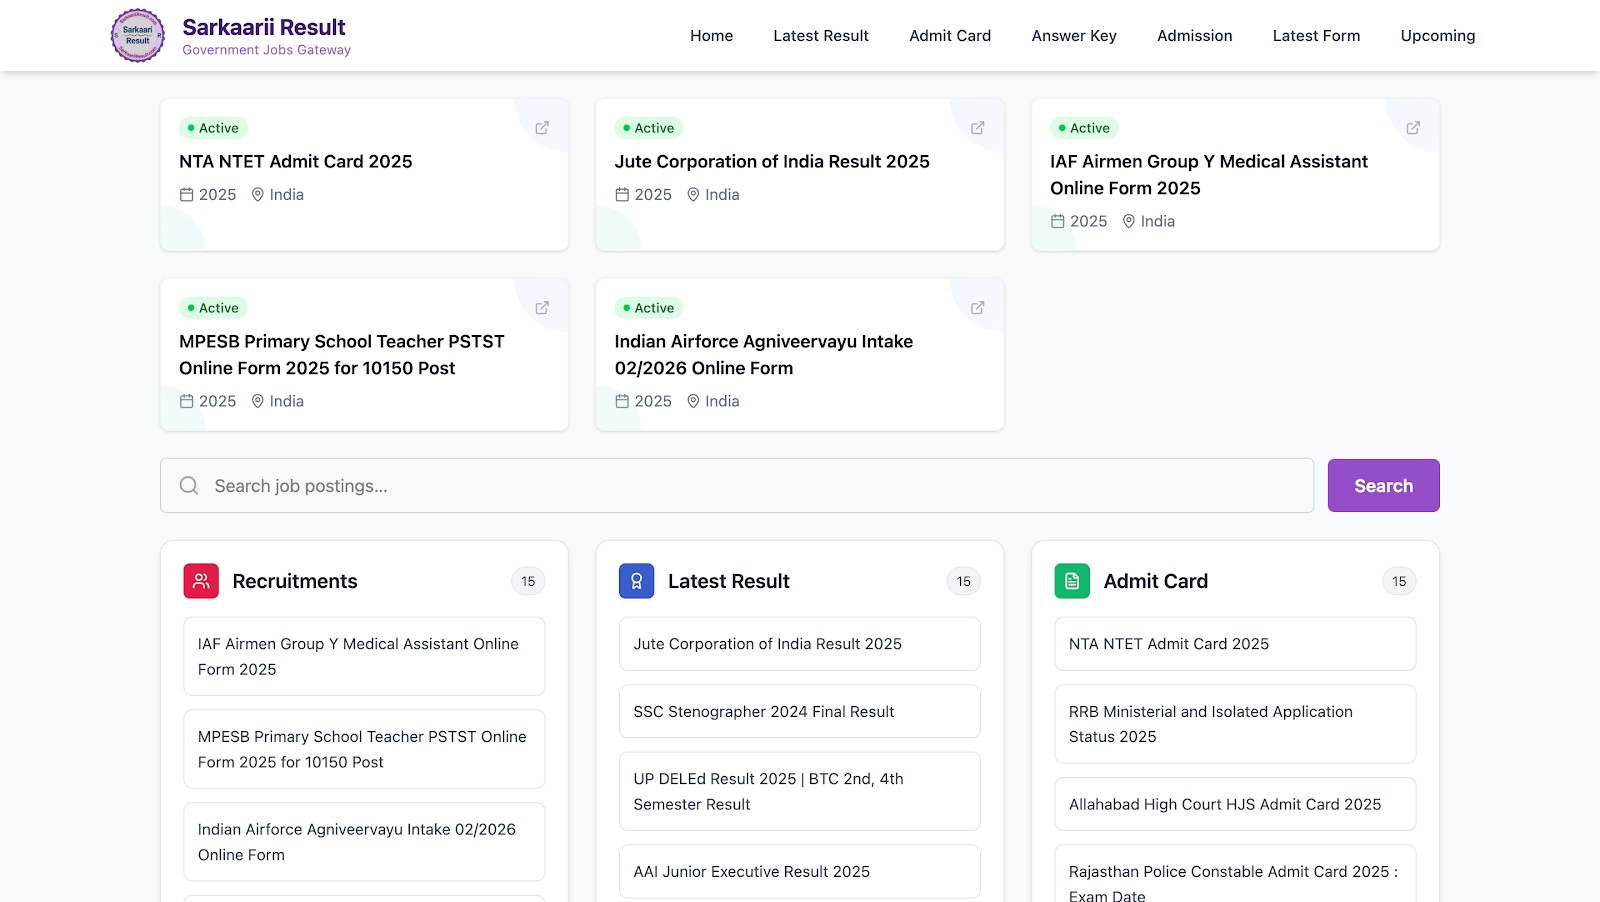Open Answer Key nav item
Viewport: 1600px width, 902px height.
pos(1074,36)
